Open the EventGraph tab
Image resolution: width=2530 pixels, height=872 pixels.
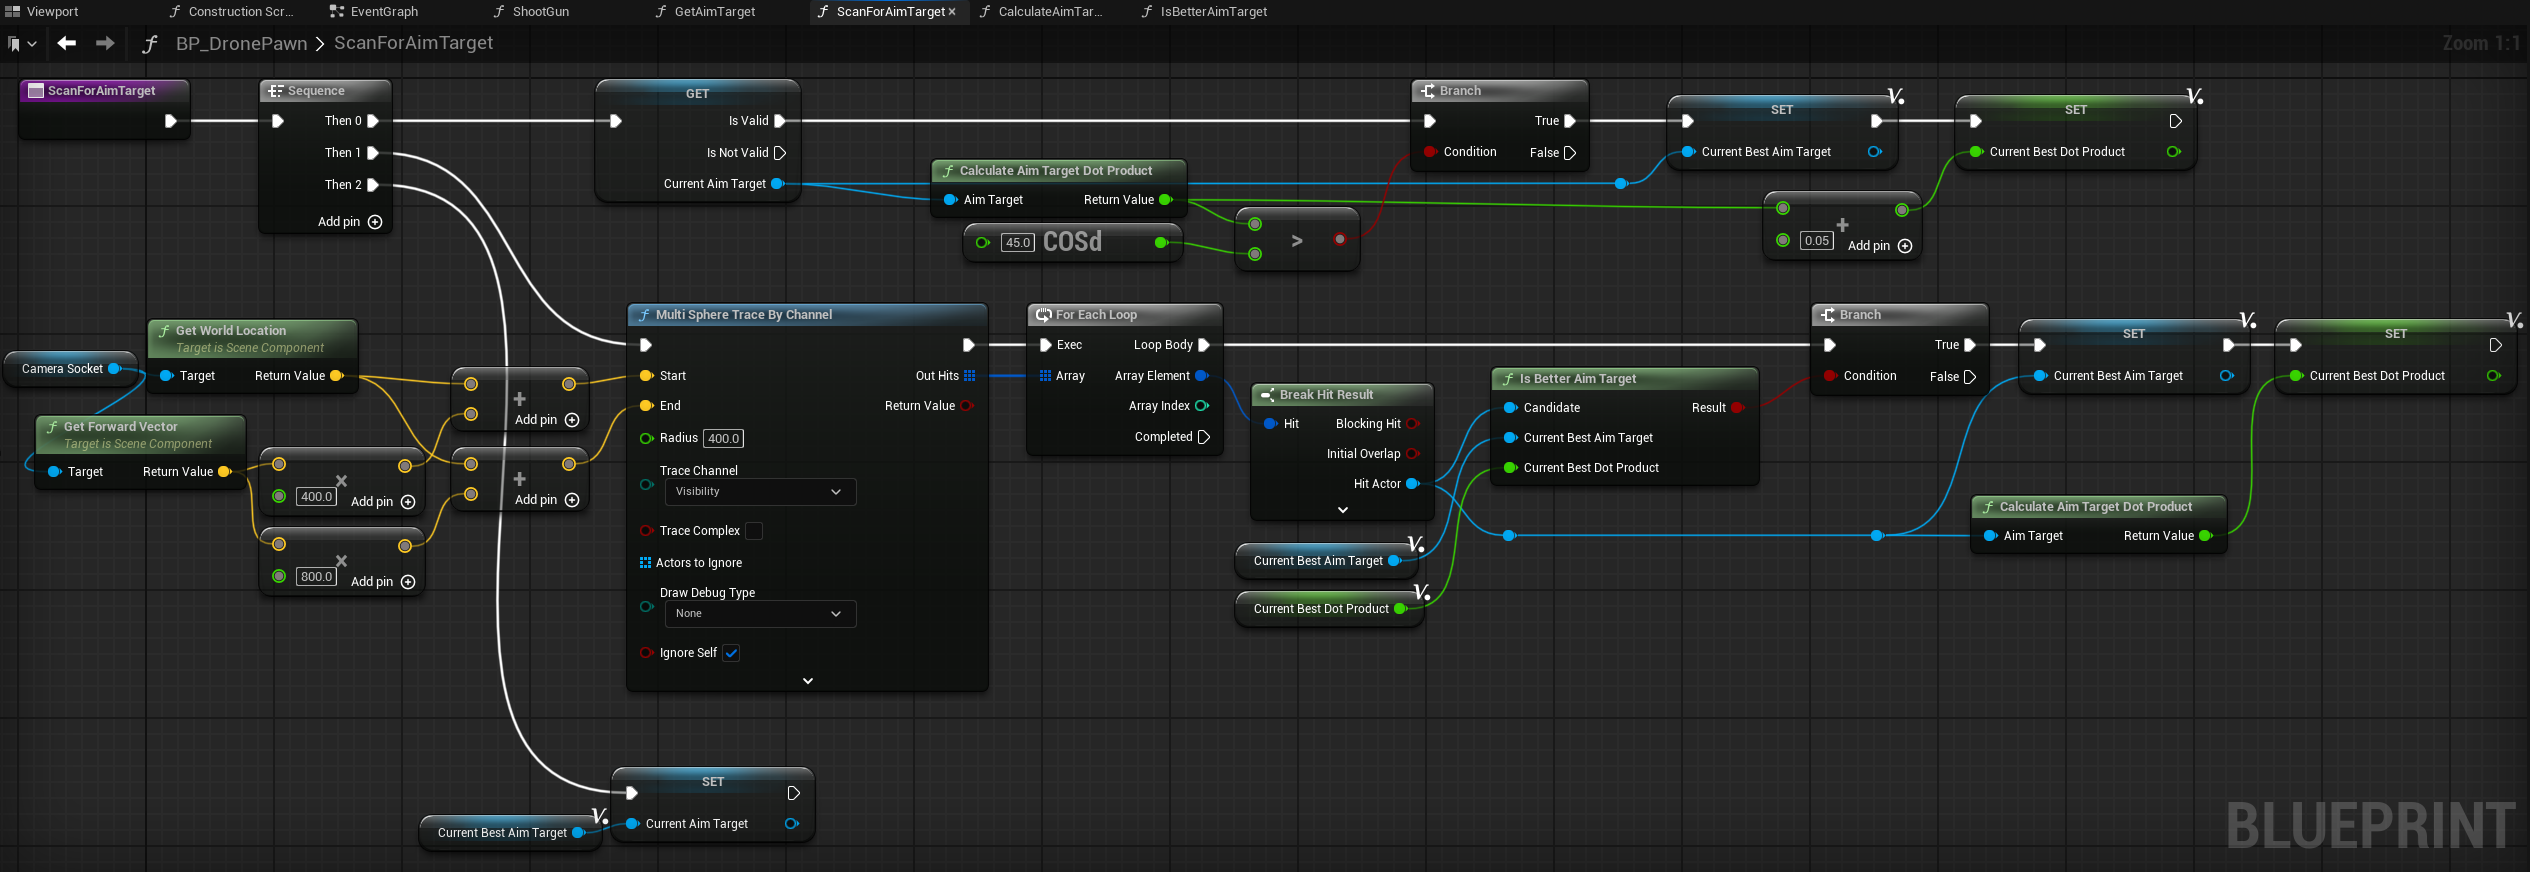coord(374,12)
